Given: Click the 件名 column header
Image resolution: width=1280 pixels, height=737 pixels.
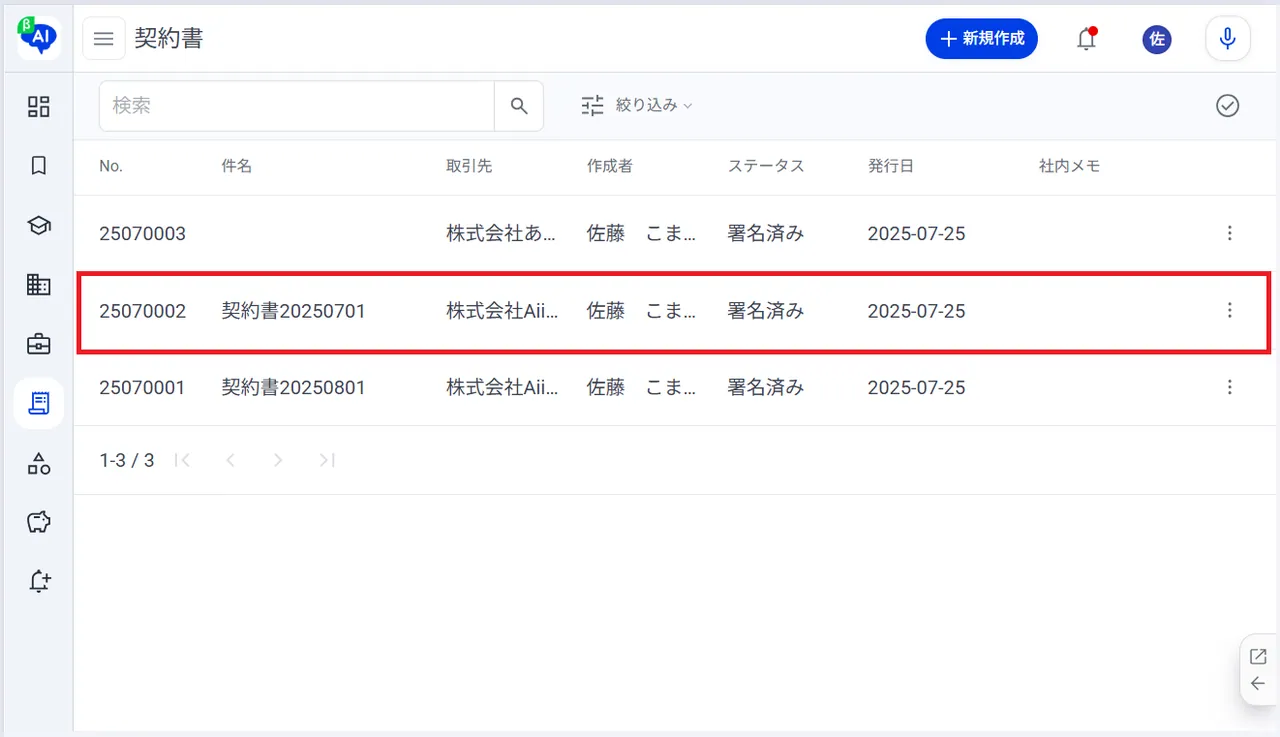Looking at the screenshot, I should click(237, 167).
